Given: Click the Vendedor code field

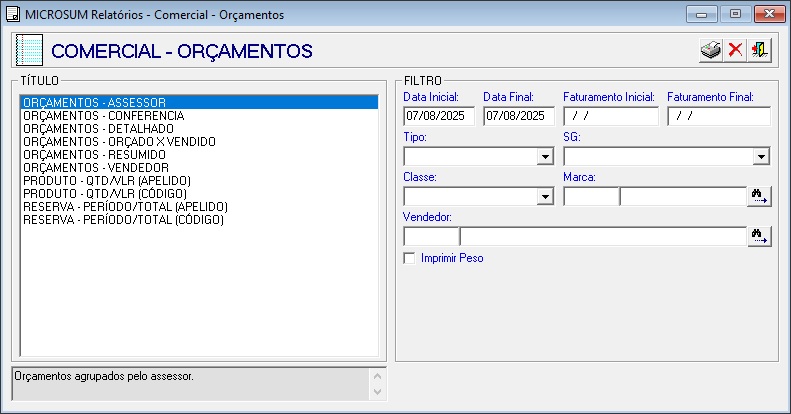Looking at the screenshot, I should (x=431, y=236).
